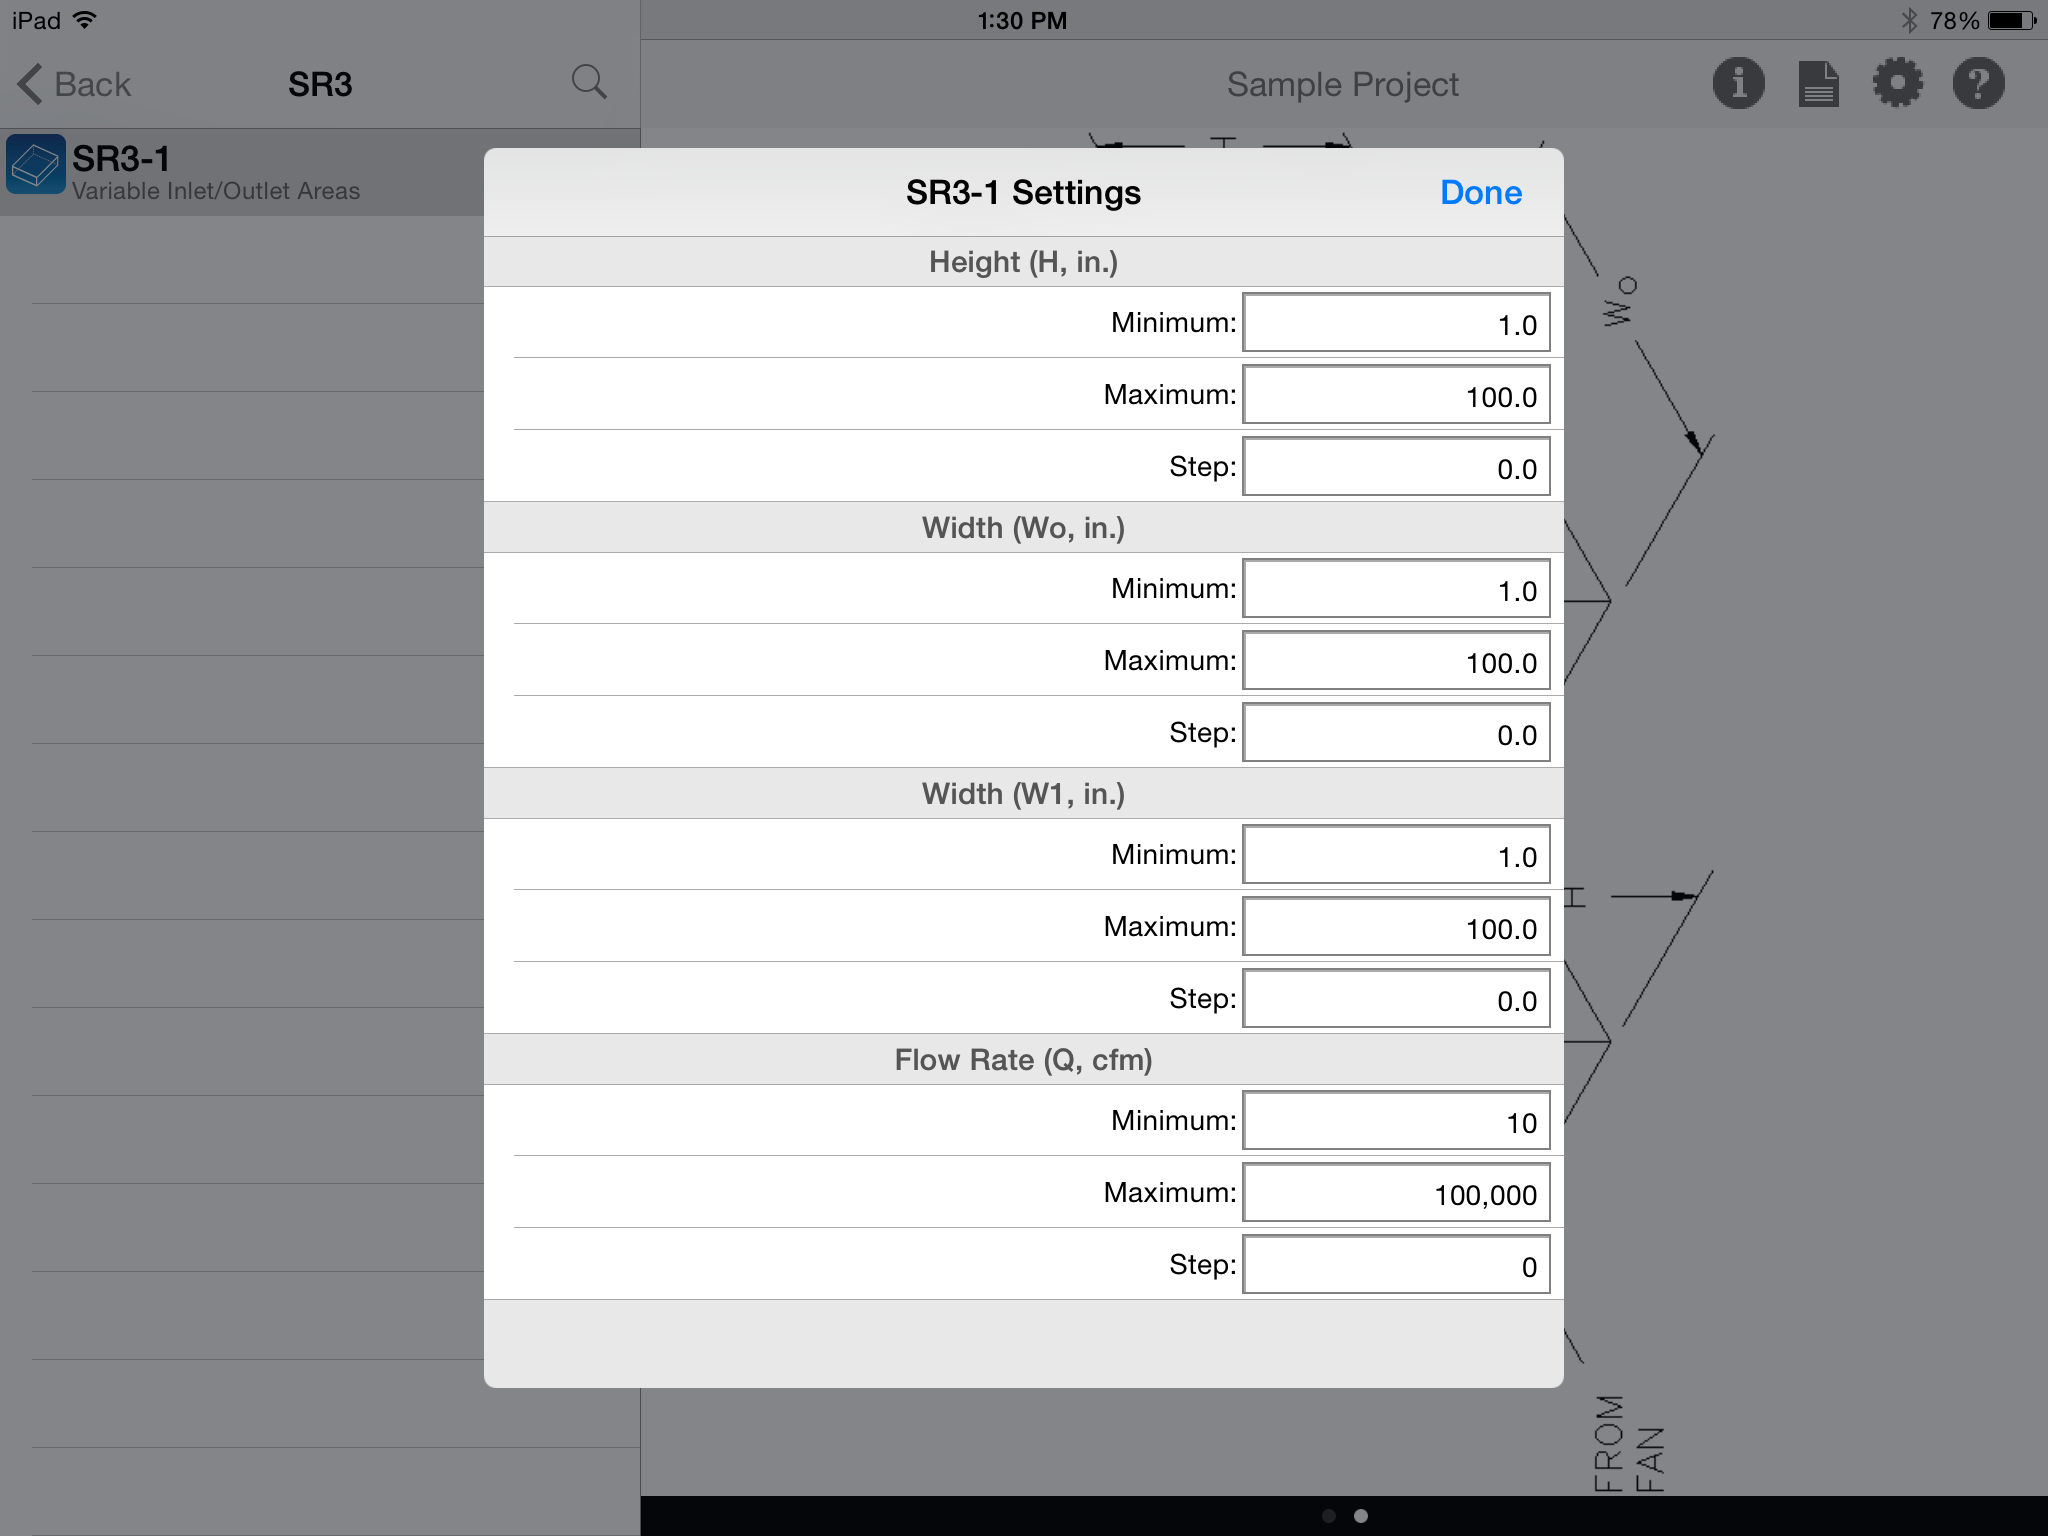Tap the Flow Rate Minimum field showing 10
This screenshot has height=1536, width=2048.
pyautogui.click(x=1396, y=1120)
